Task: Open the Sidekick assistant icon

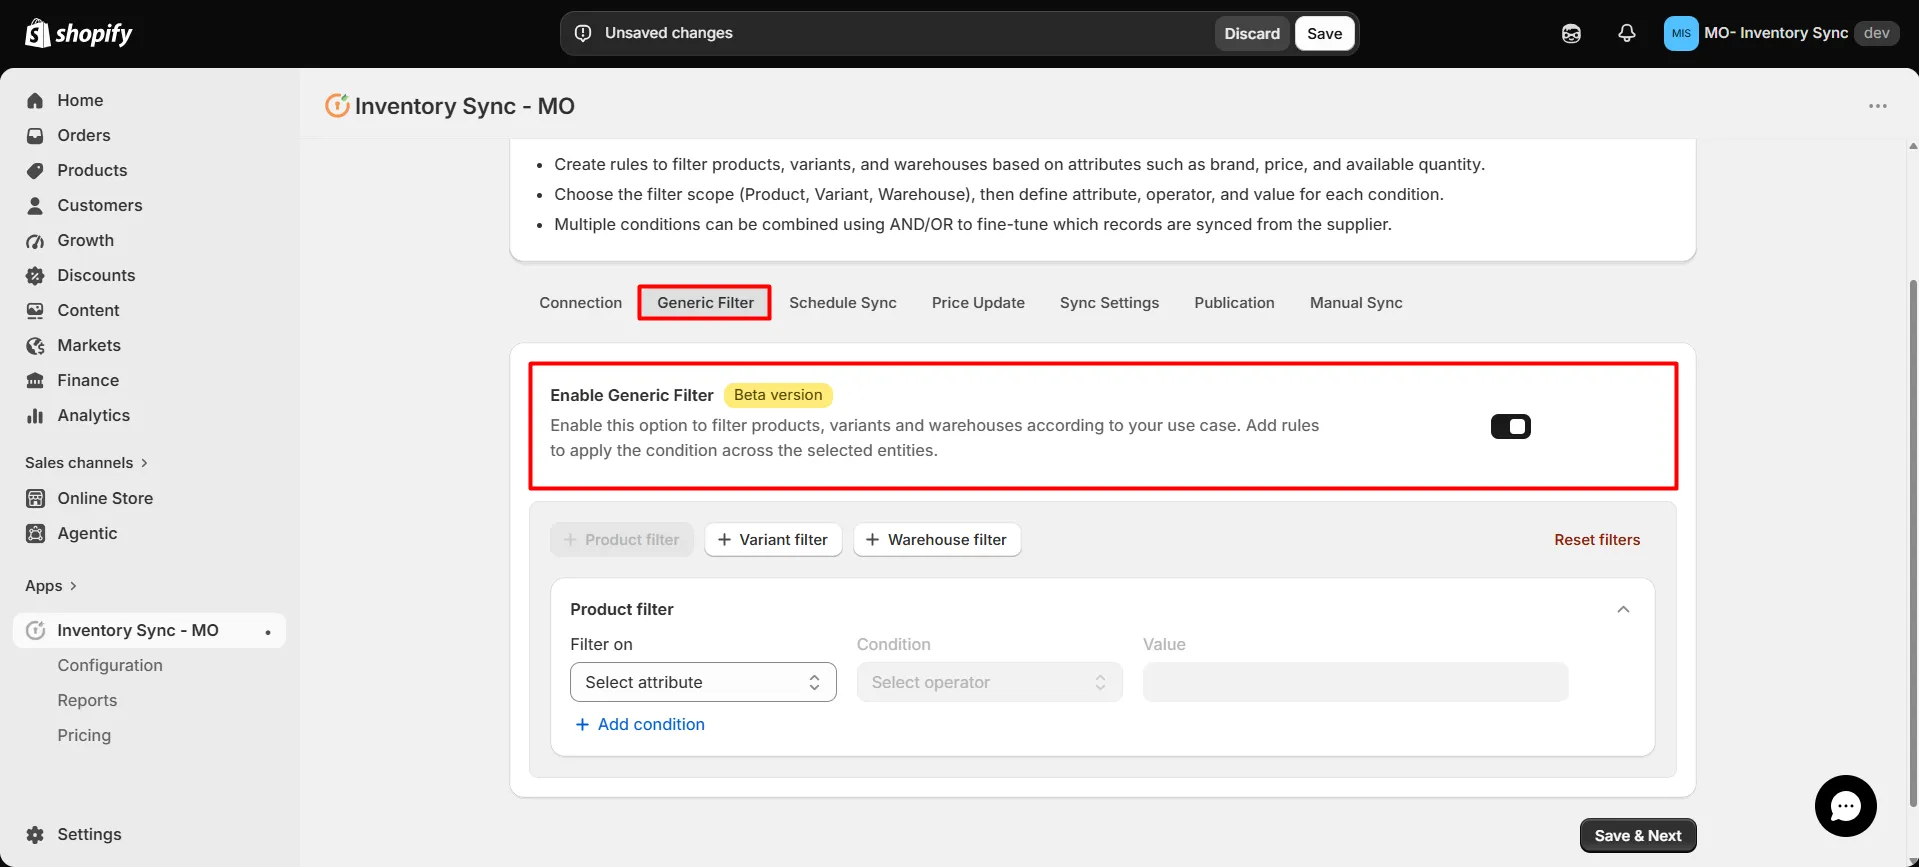Action: click(1571, 33)
